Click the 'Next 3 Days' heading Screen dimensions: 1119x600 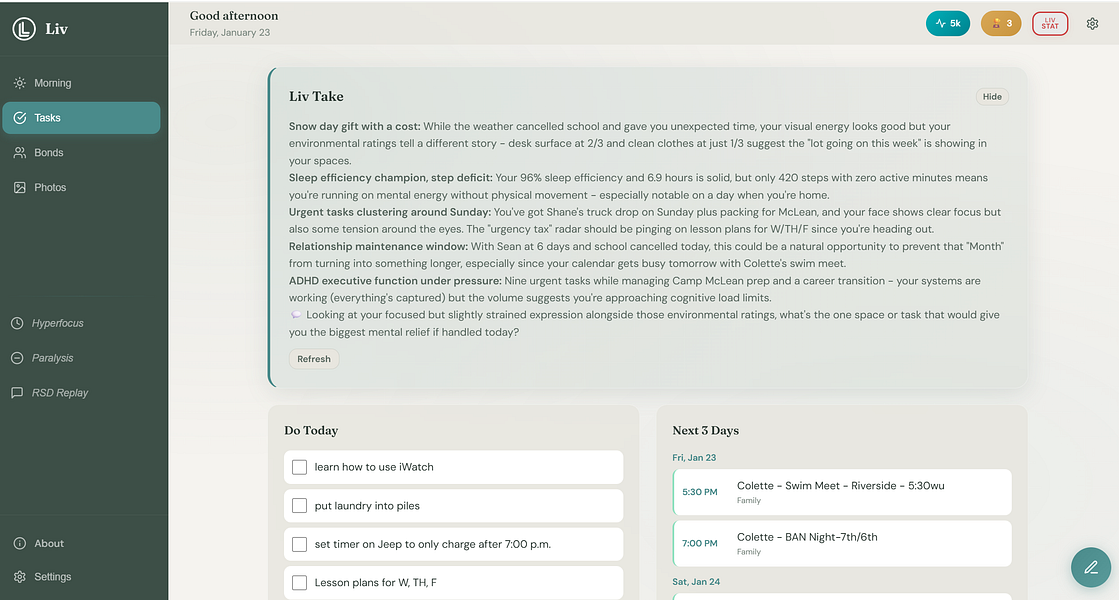tap(706, 430)
